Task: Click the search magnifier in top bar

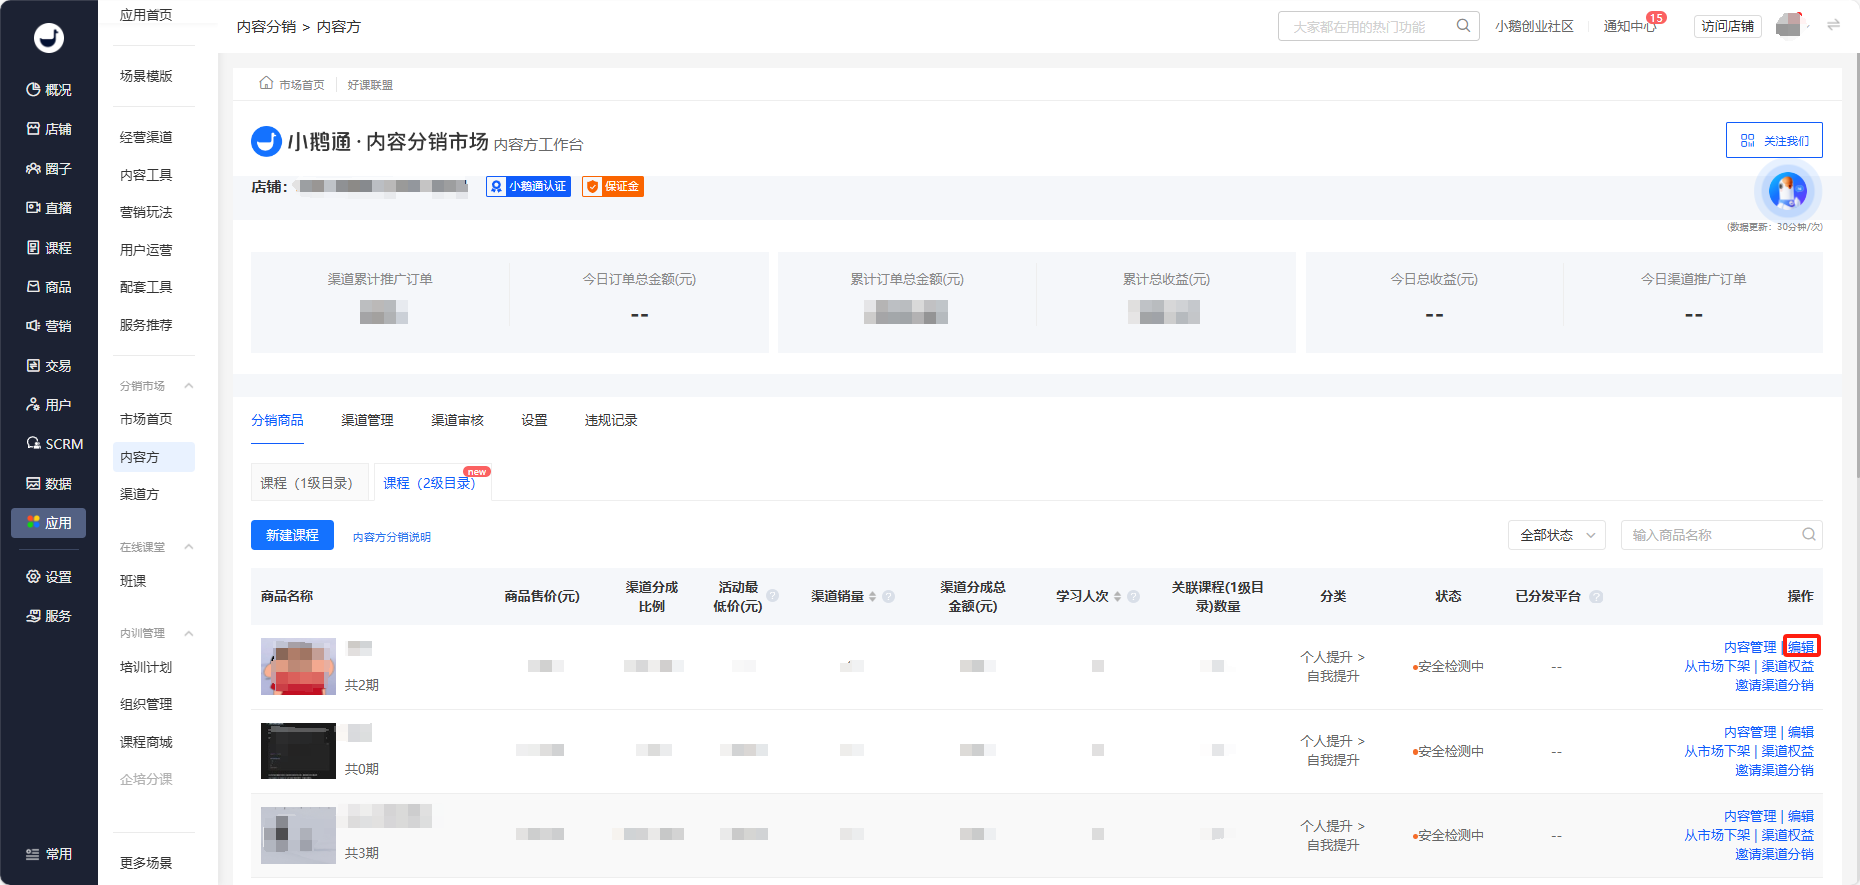Action: pos(1463,26)
